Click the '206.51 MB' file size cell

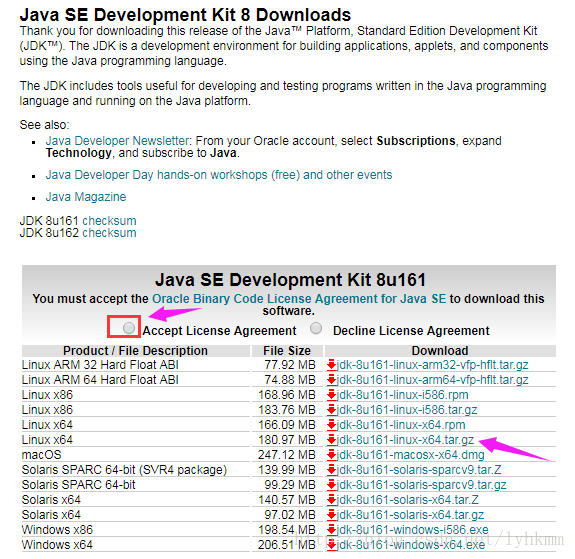point(287,545)
